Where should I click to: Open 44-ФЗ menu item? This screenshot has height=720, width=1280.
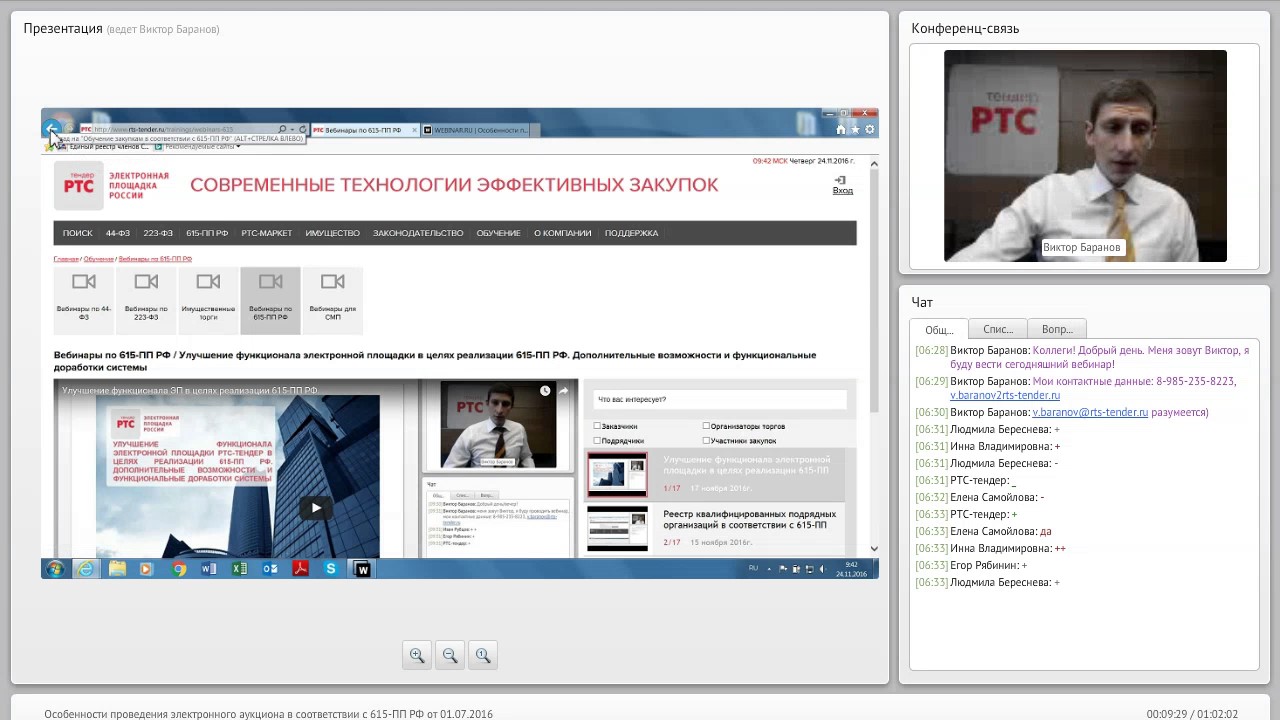[x=118, y=233]
